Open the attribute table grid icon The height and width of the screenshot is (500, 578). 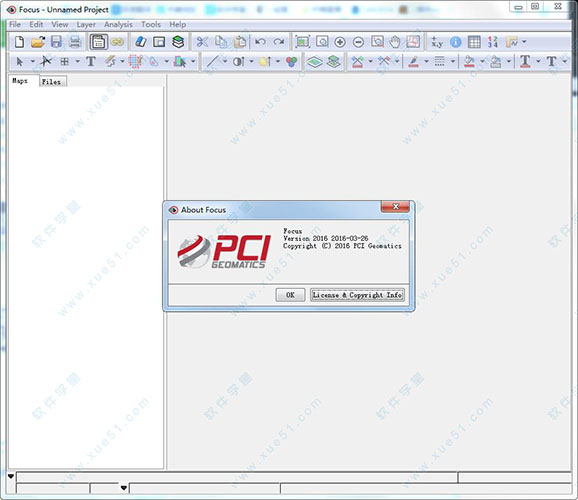click(474, 42)
